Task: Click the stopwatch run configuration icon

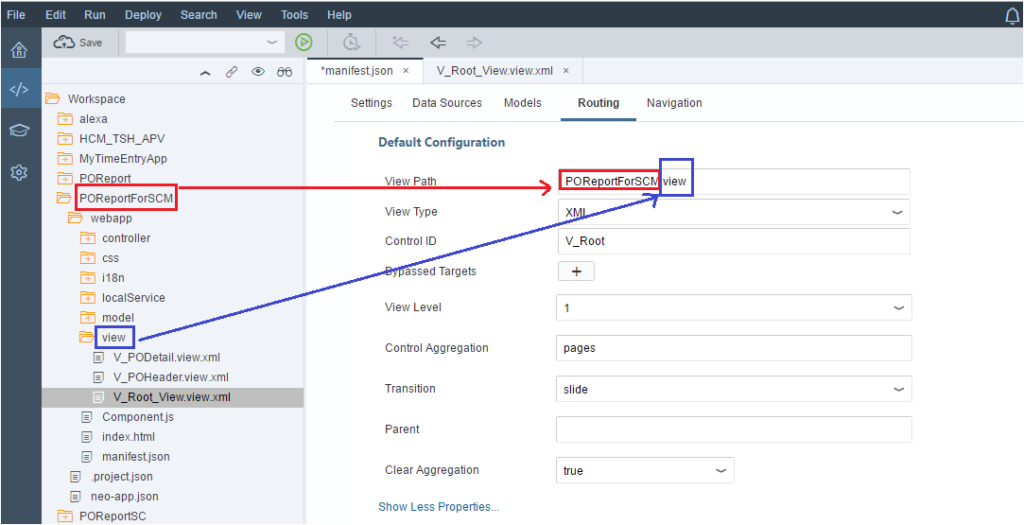Action: [351, 42]
